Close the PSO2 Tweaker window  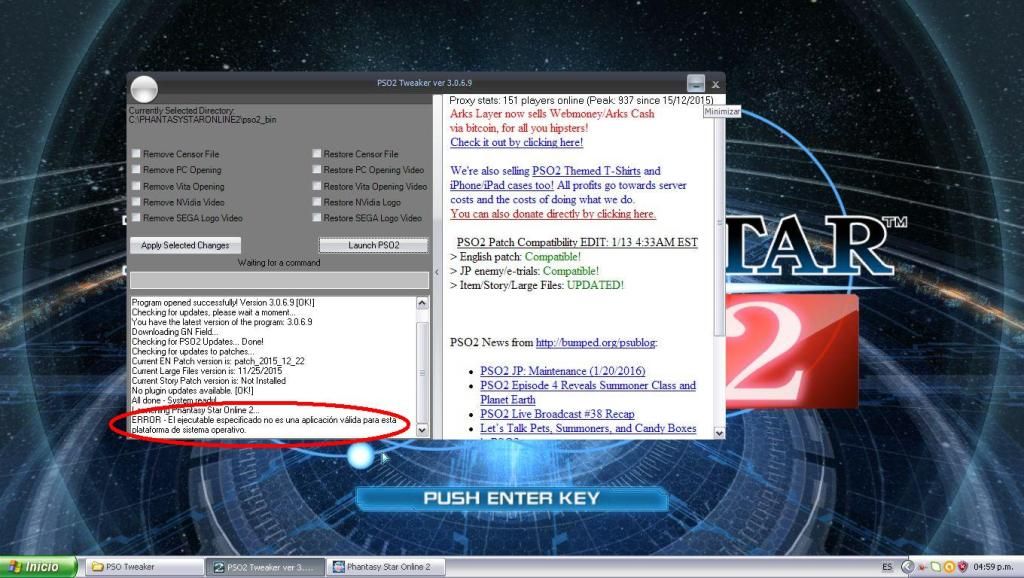coord(716,84)
